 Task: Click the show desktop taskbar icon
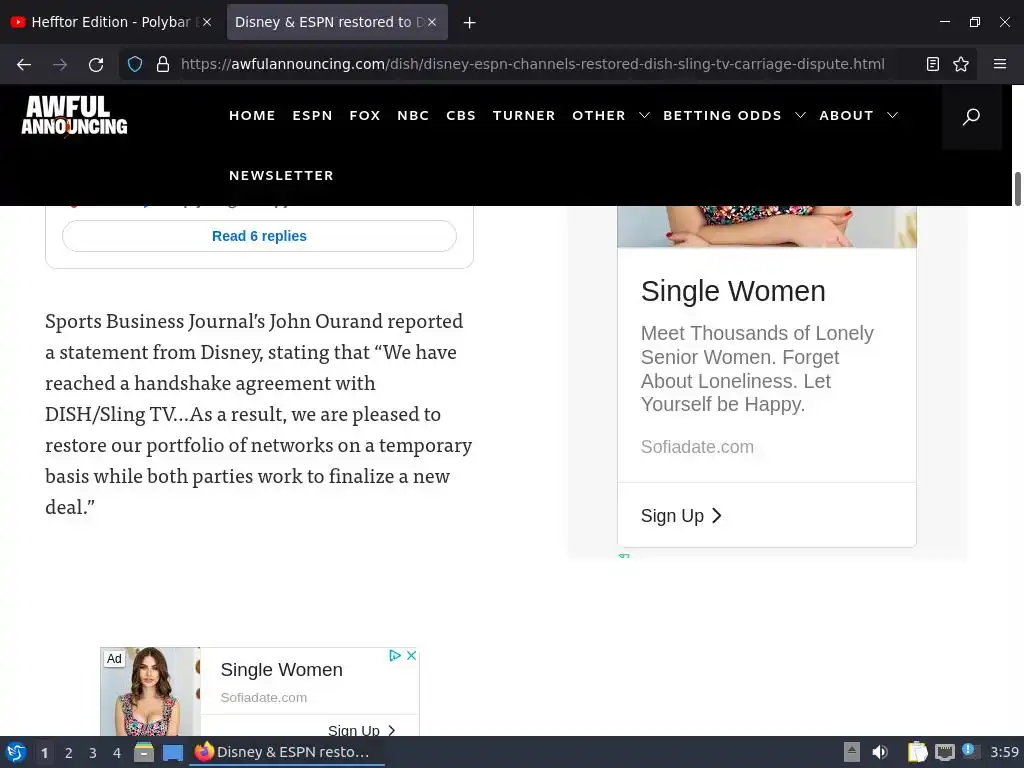coord(173,753)
